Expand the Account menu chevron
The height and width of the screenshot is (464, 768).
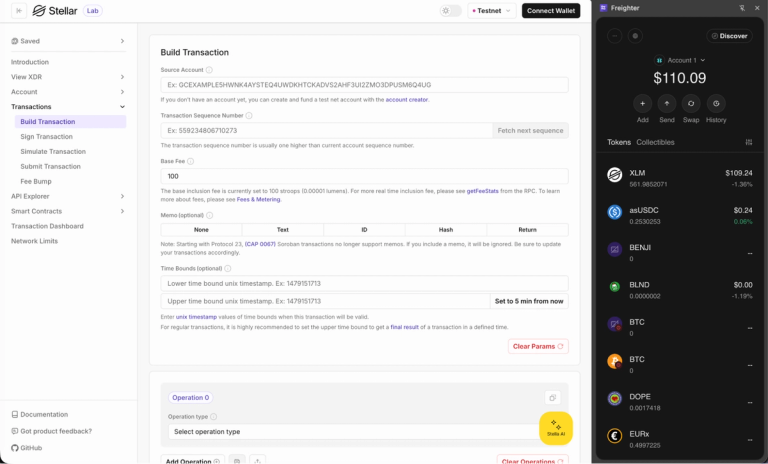[x=122, y=92]
